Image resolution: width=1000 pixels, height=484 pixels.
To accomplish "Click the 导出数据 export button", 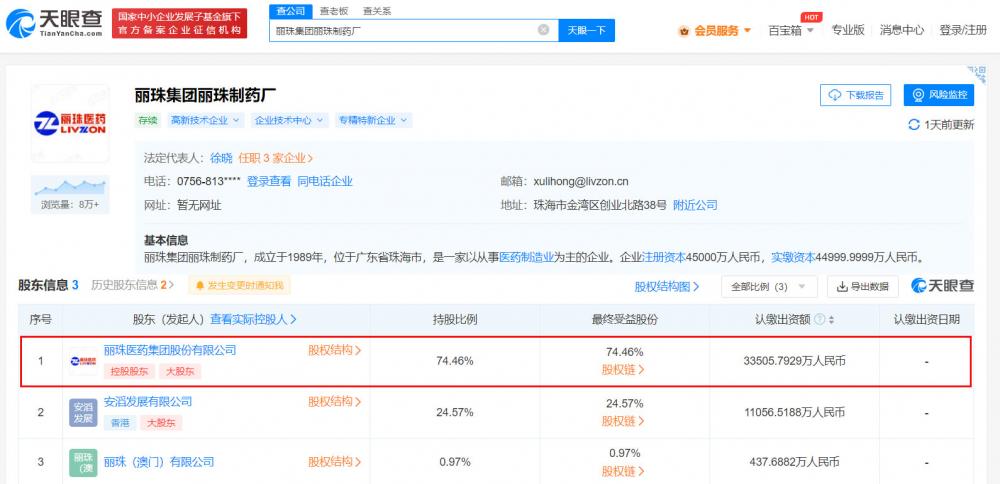I will coord(863,287).
